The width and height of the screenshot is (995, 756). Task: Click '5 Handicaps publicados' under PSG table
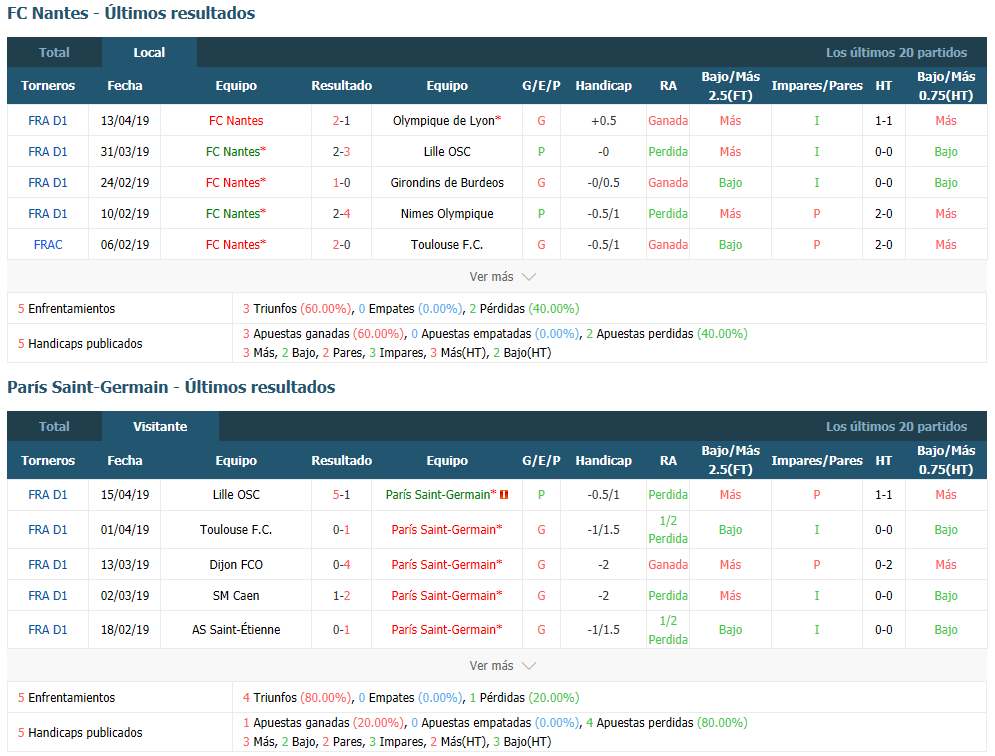point(80,733)
